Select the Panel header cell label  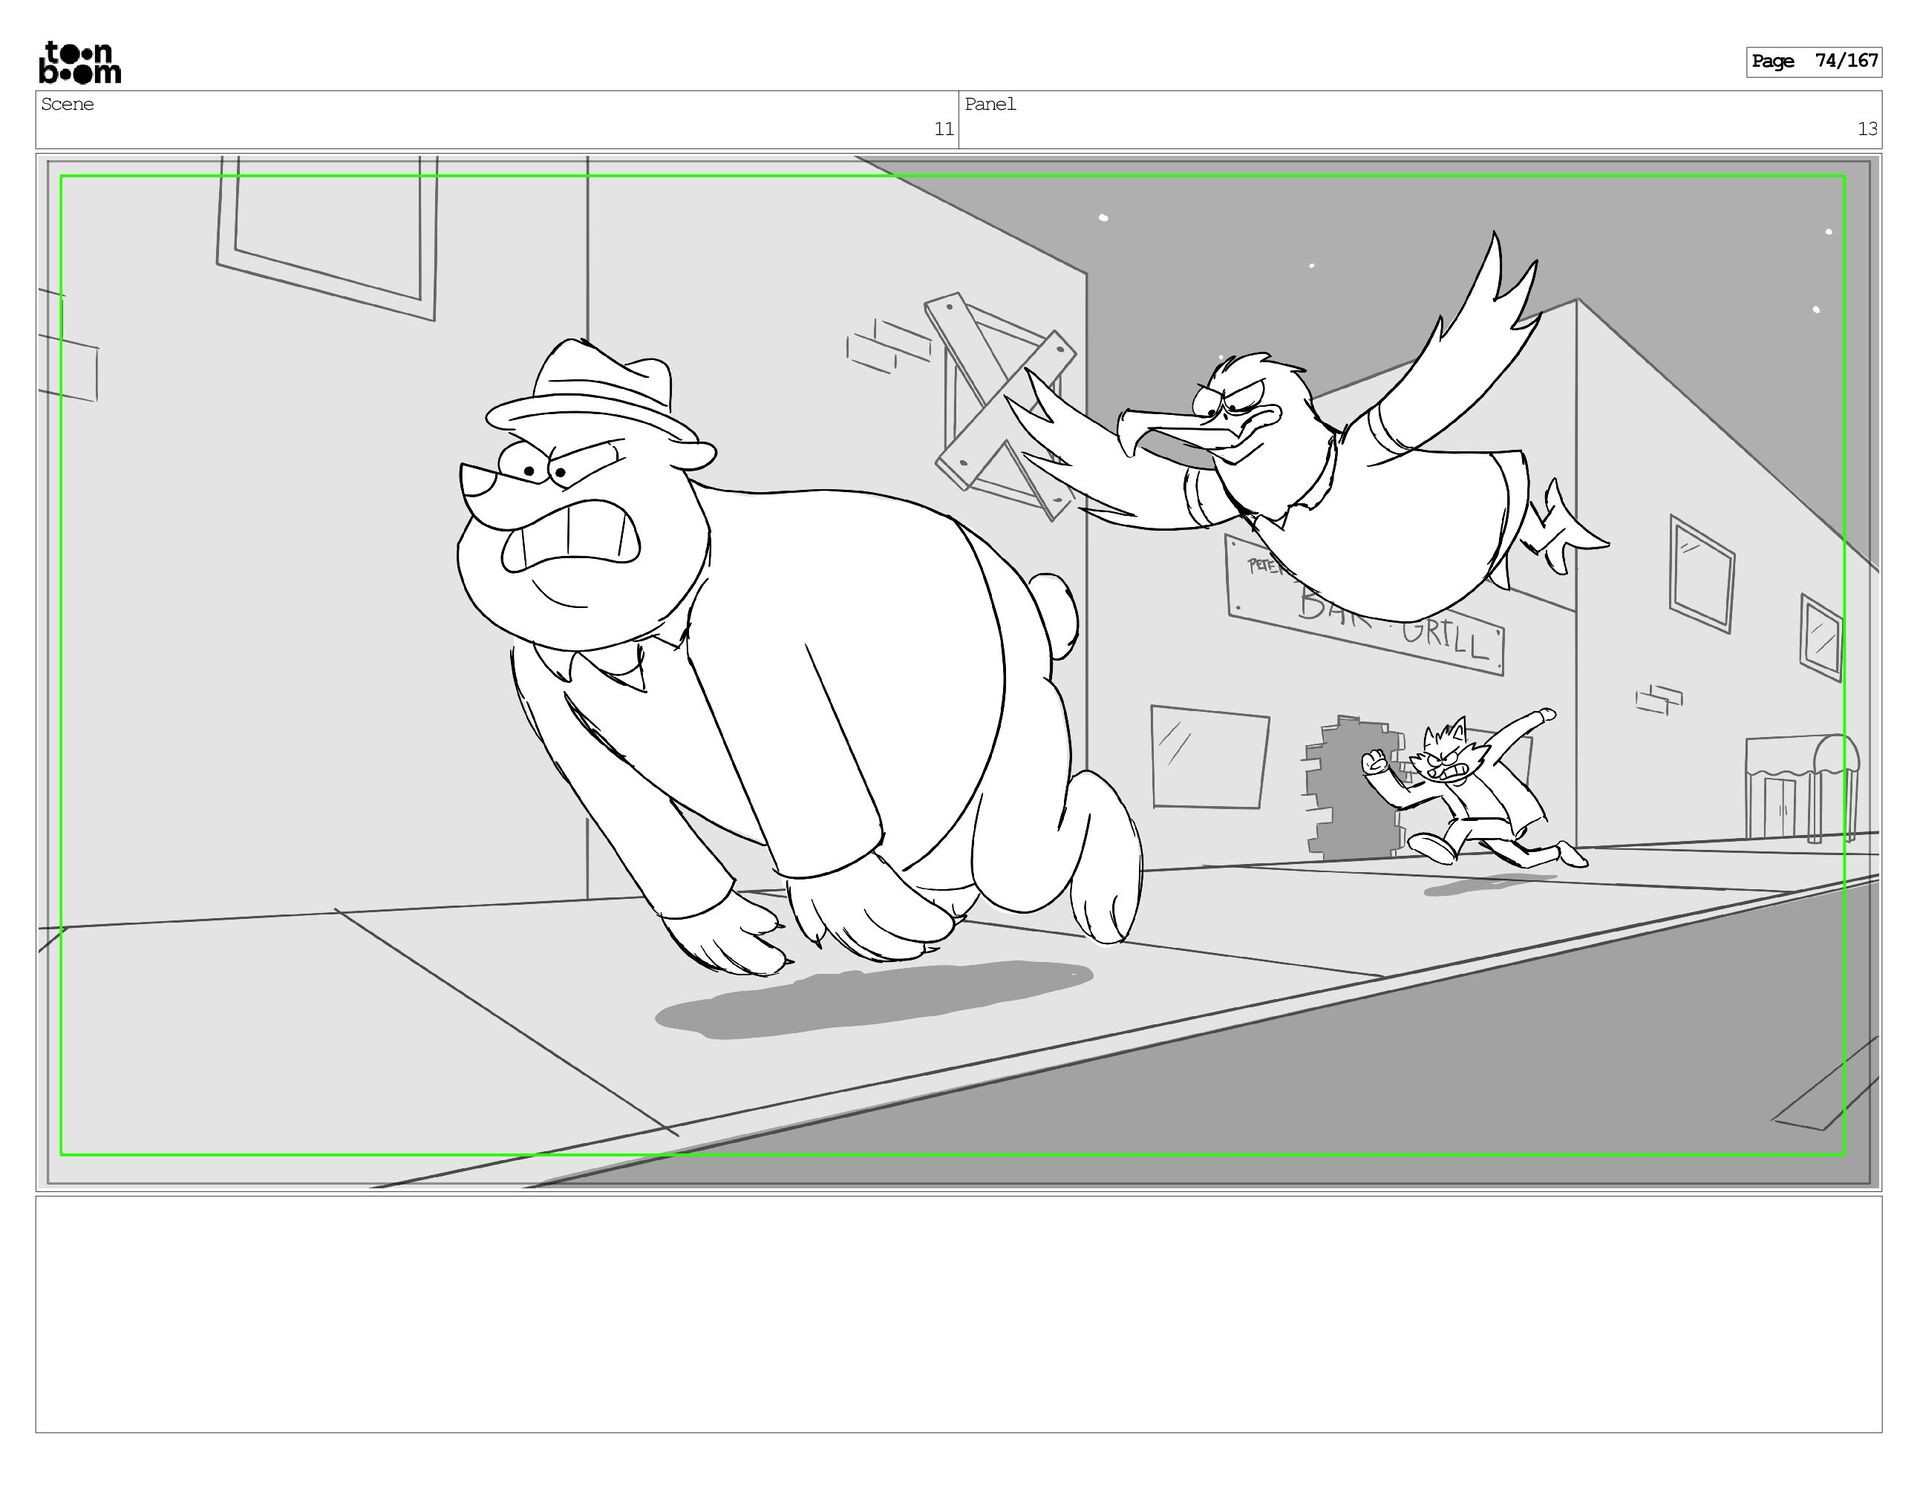[990, 104]
